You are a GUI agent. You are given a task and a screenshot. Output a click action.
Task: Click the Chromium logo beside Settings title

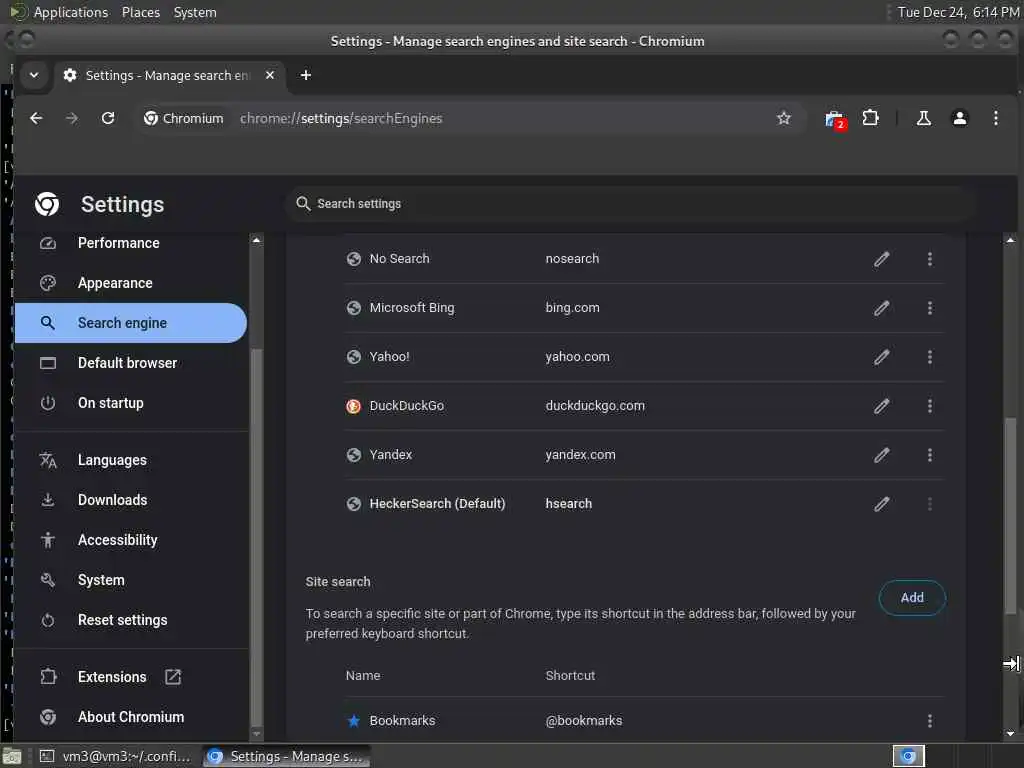click(x=47, y=204)
